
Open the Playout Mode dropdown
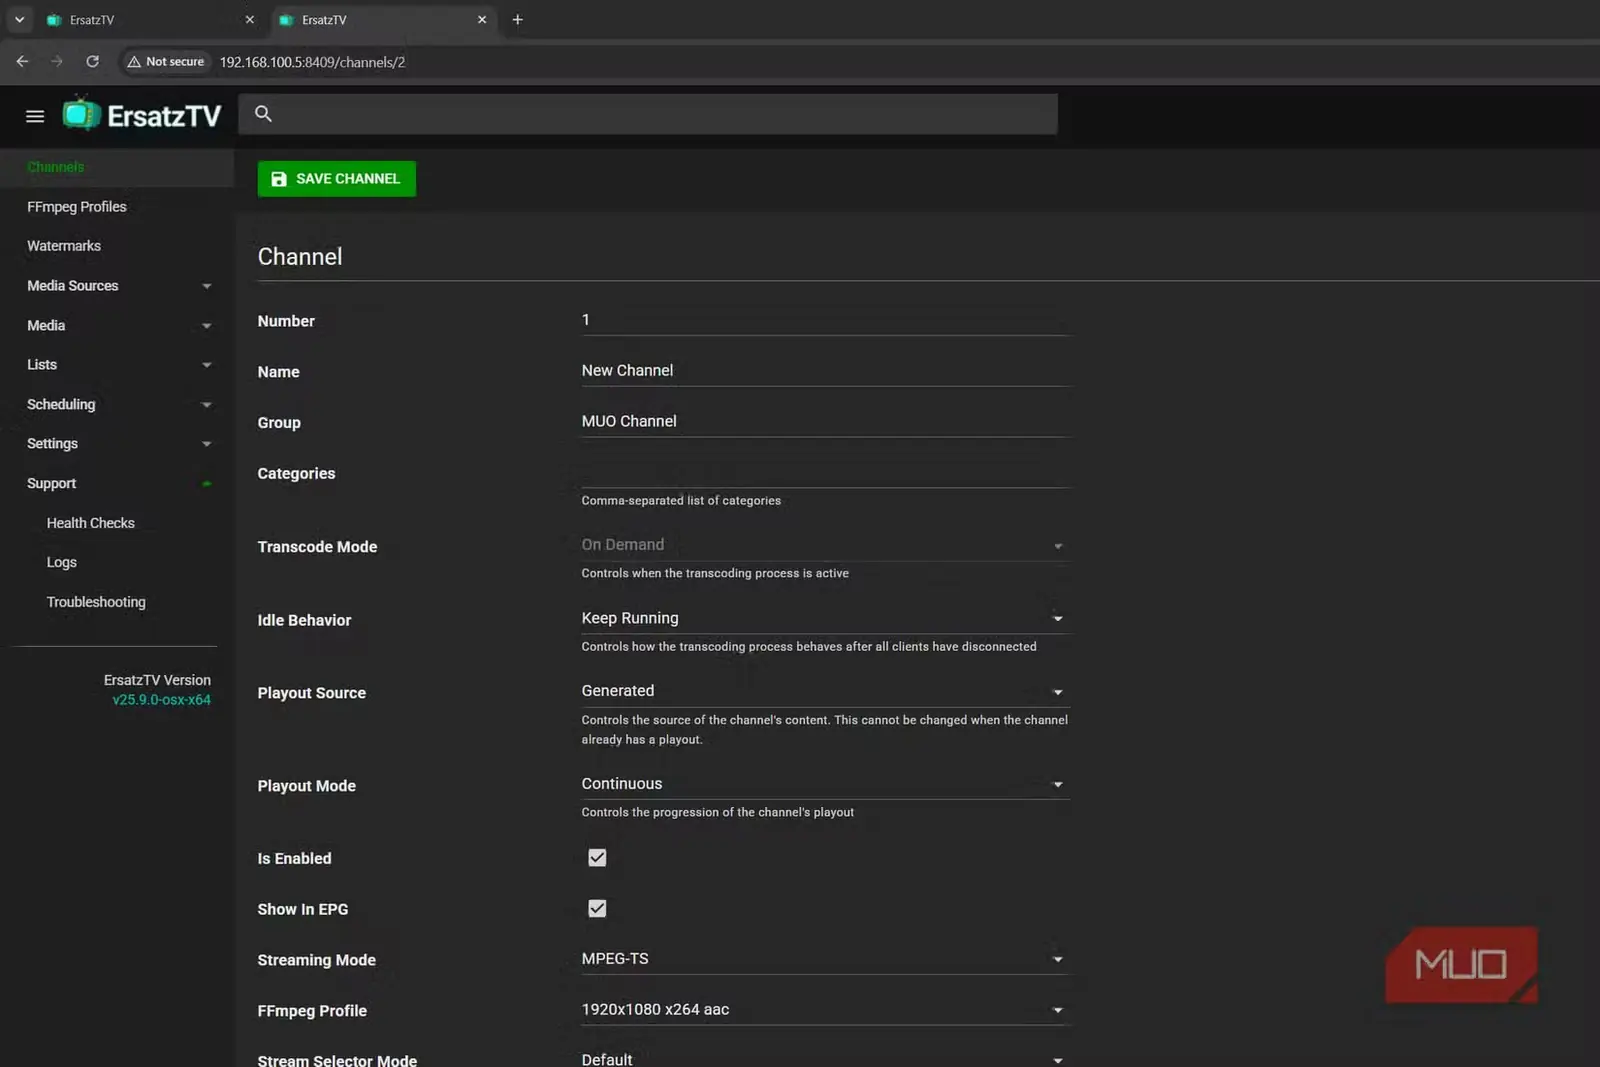pos(825,785)
